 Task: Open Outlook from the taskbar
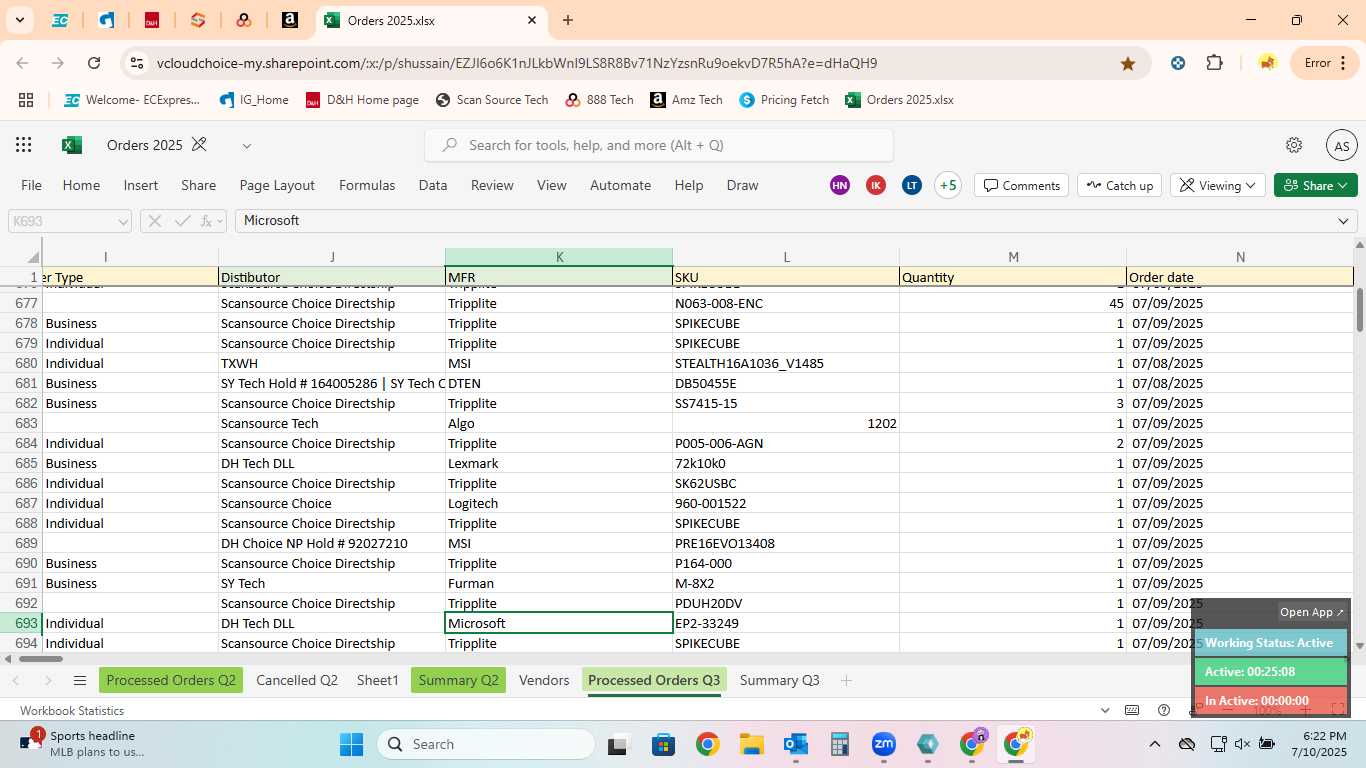point(796,744)
